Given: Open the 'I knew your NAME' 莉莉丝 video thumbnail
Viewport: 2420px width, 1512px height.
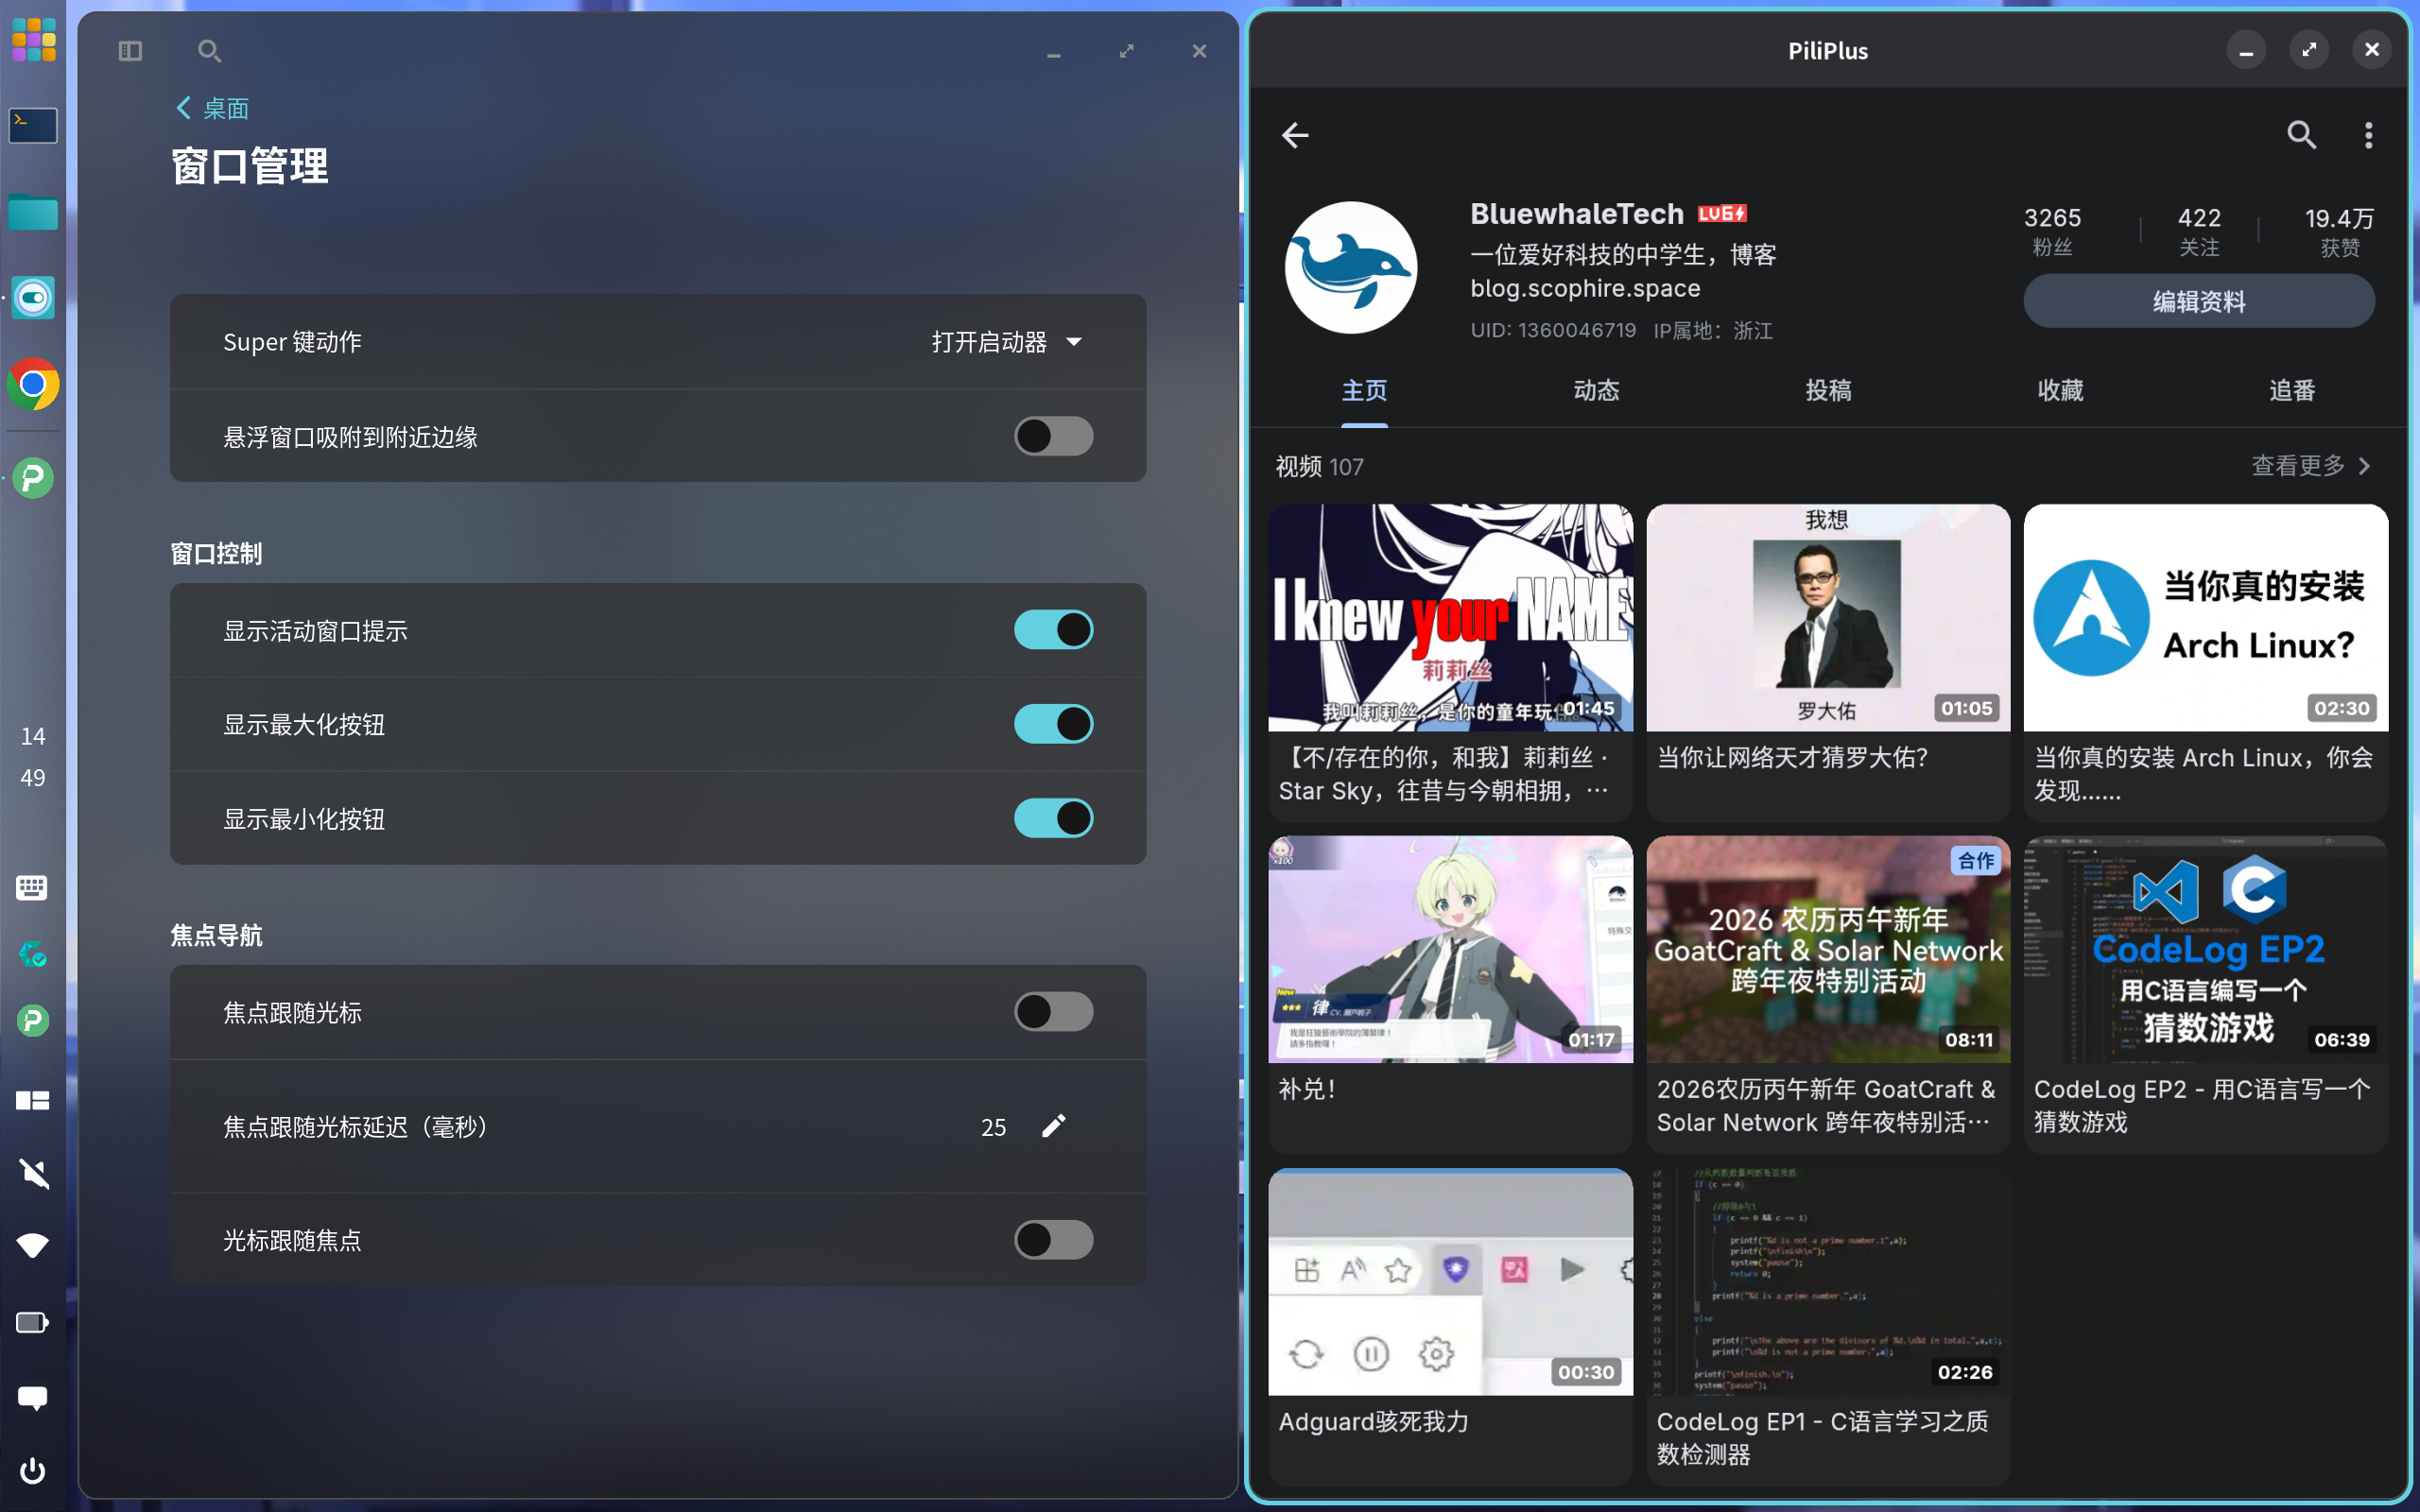Looking at the screenshot, I should 1450,617.
